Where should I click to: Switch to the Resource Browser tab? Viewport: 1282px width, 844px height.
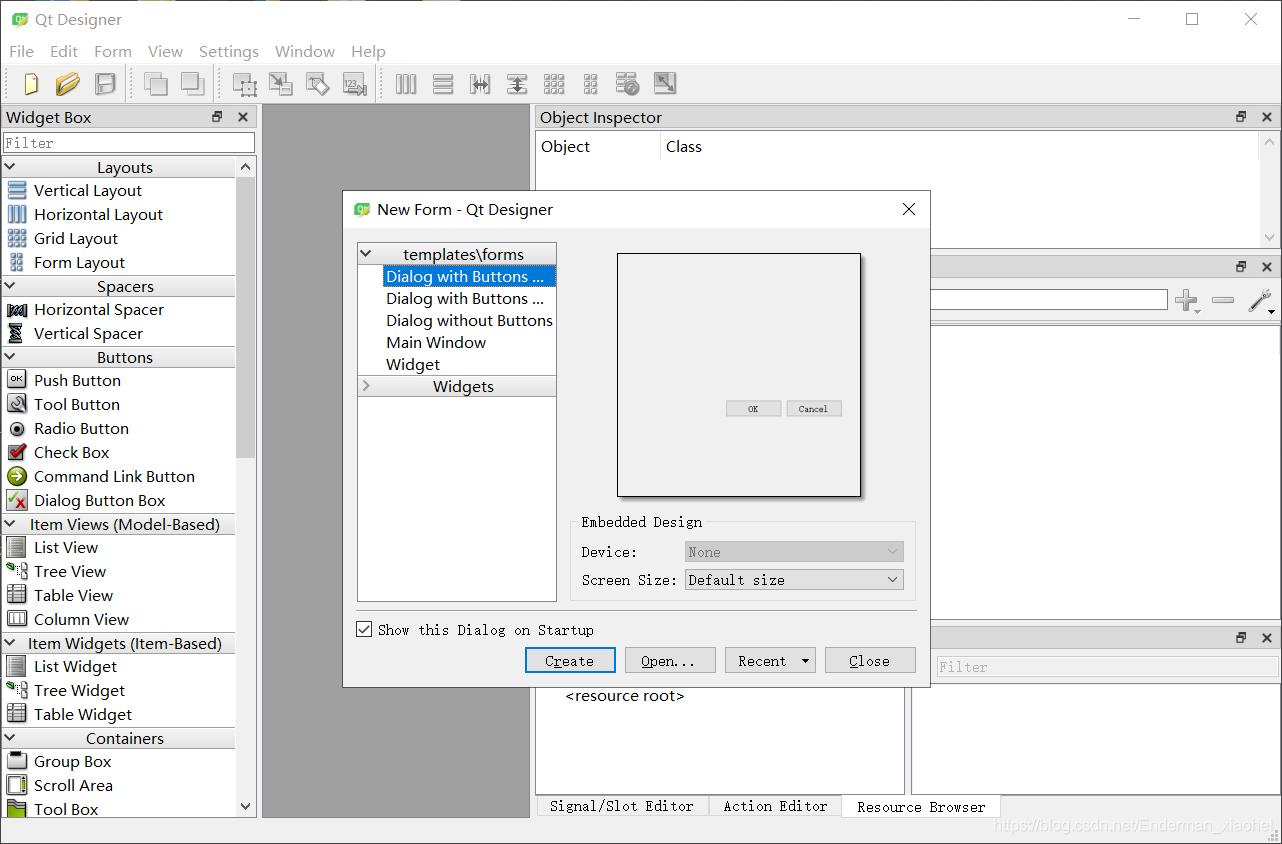click(x=921, y=807)
